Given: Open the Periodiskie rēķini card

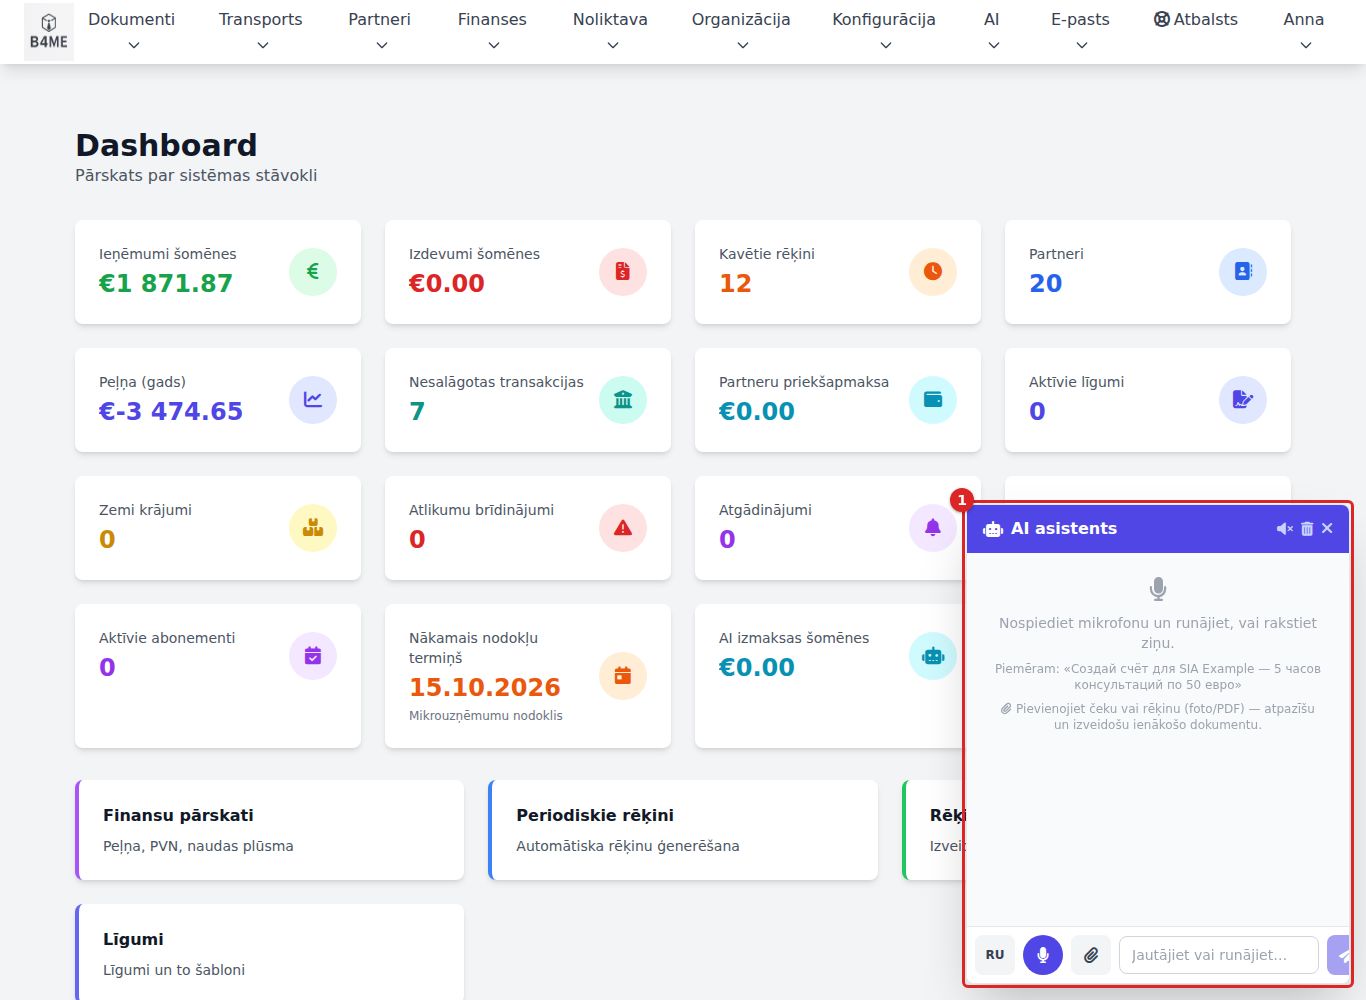Looking at the screenshot, I should coord(683,830).
